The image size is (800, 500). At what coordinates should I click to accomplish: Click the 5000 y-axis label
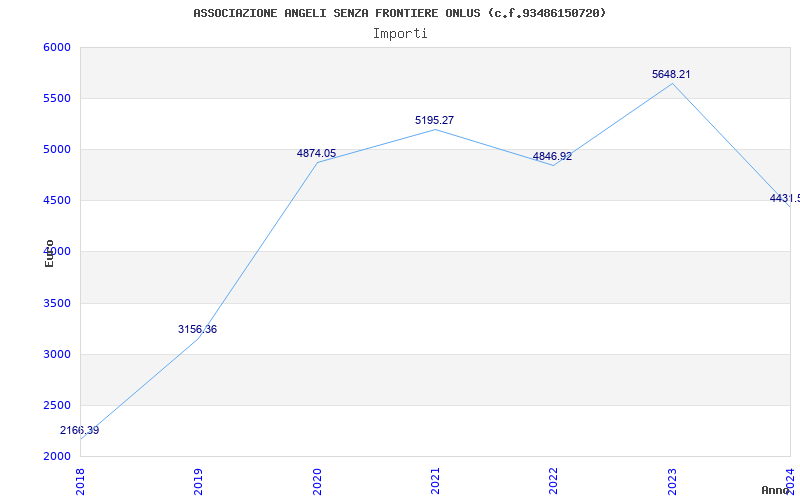coord(57,149)
